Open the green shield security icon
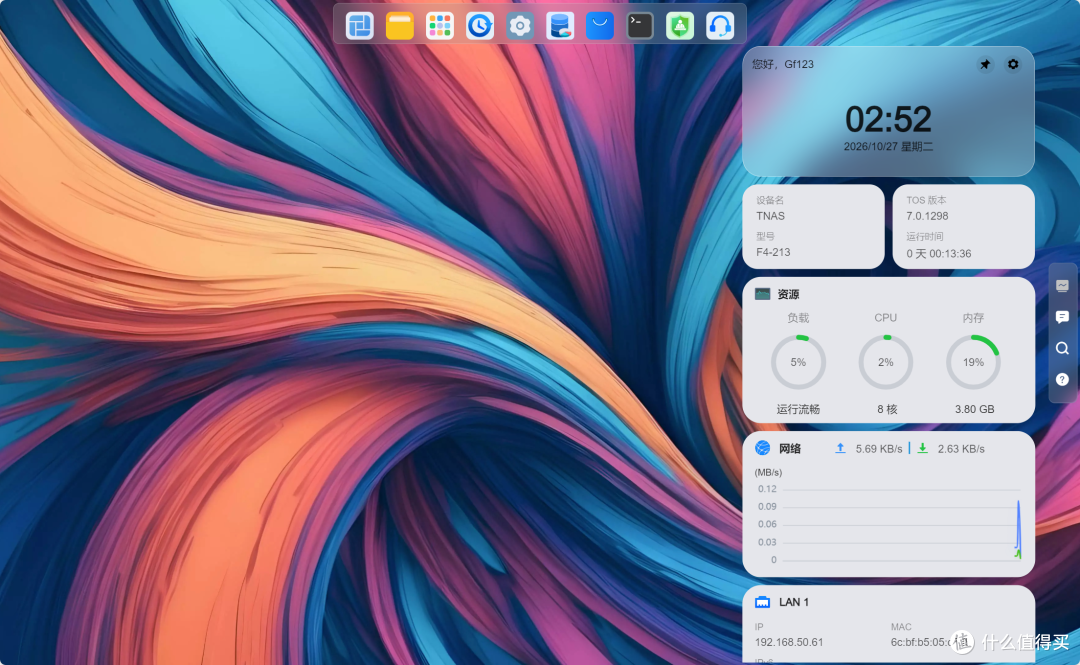 680,25
